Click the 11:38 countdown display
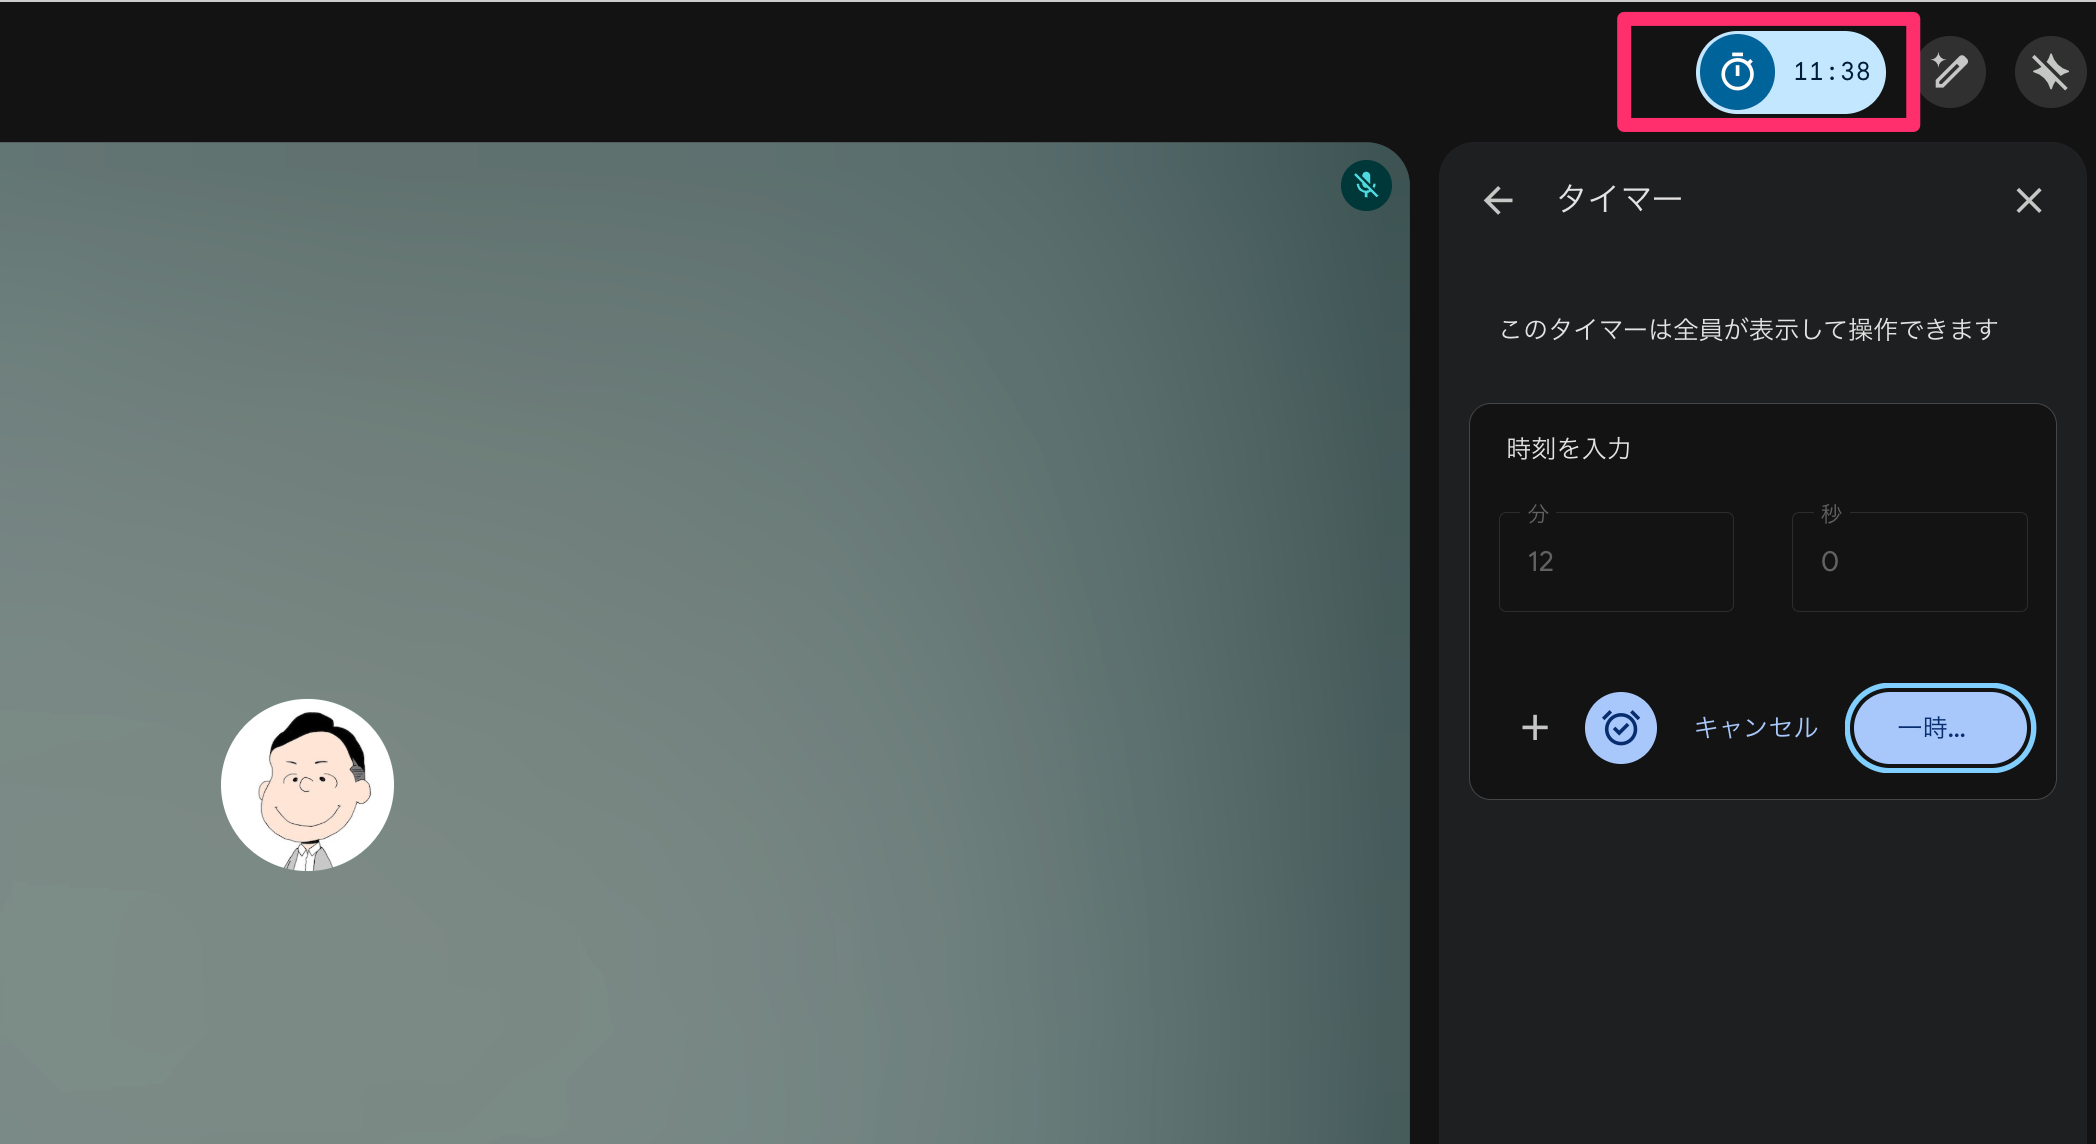The image size is (2096, 1144). (x=1831, y=72)
